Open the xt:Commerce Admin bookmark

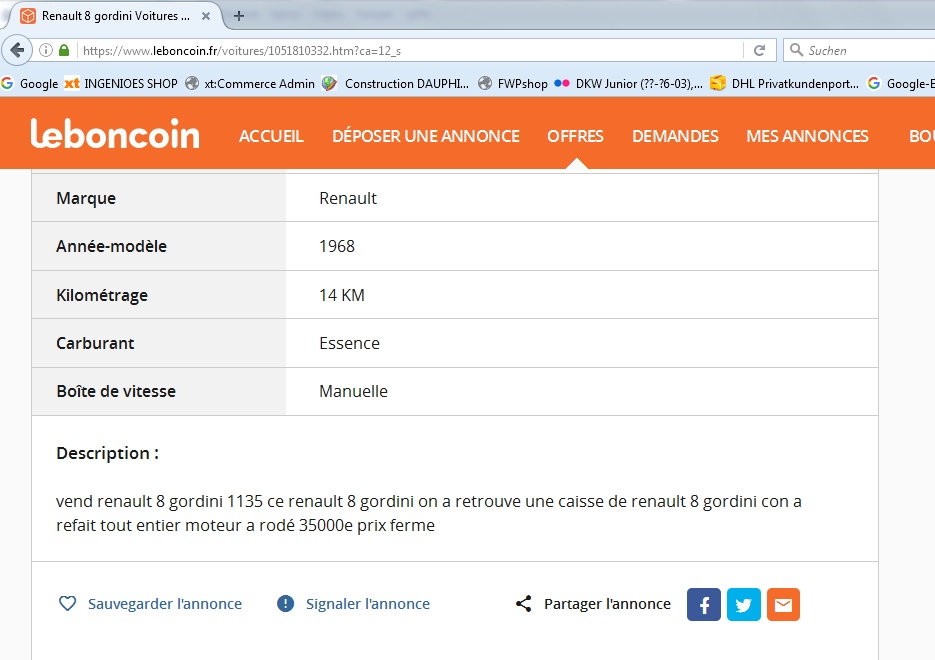click(250, 83)
